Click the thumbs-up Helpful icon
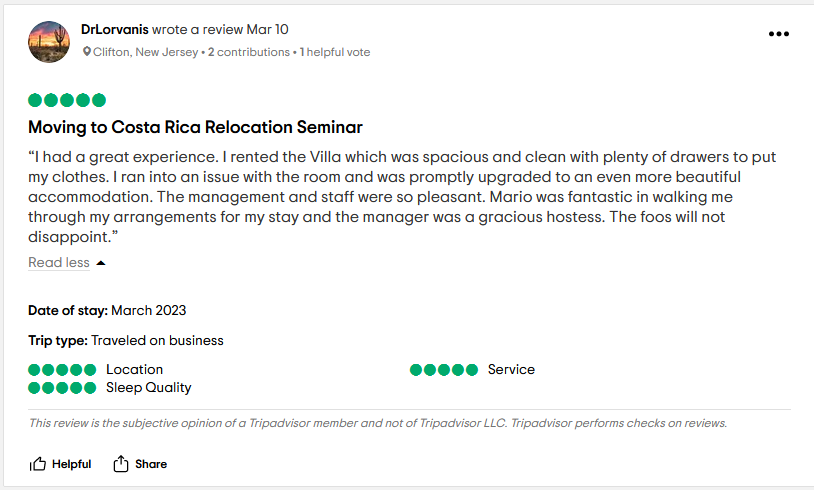 pyautogui.click(x=38, y=464)
